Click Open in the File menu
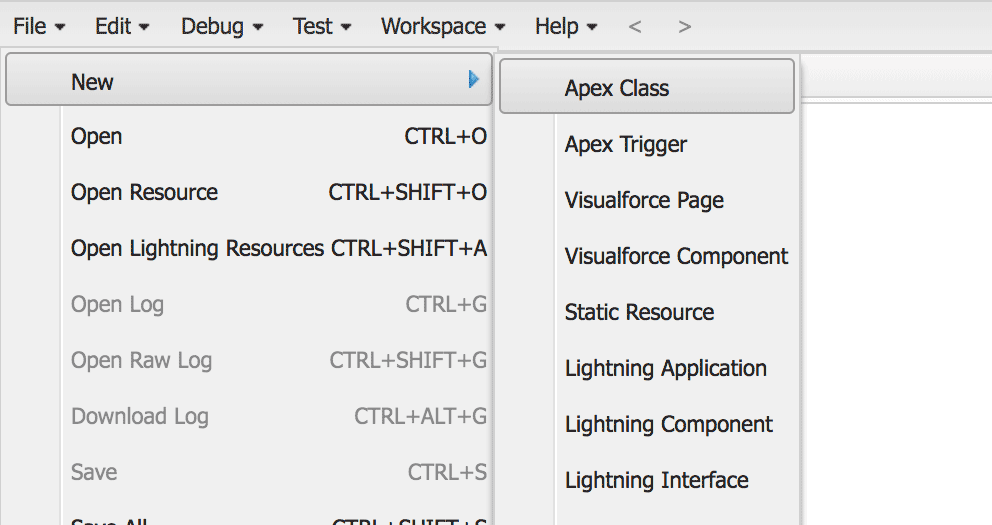 (x=97, y=136)
